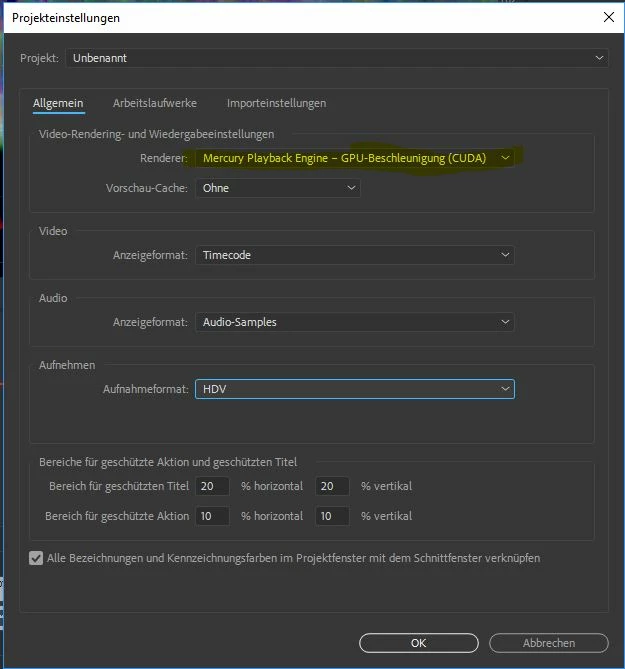Screen dimensions: 625x669
Task: Open the Projekt dropdown showing Unbenannt
Action: point(337,58)
